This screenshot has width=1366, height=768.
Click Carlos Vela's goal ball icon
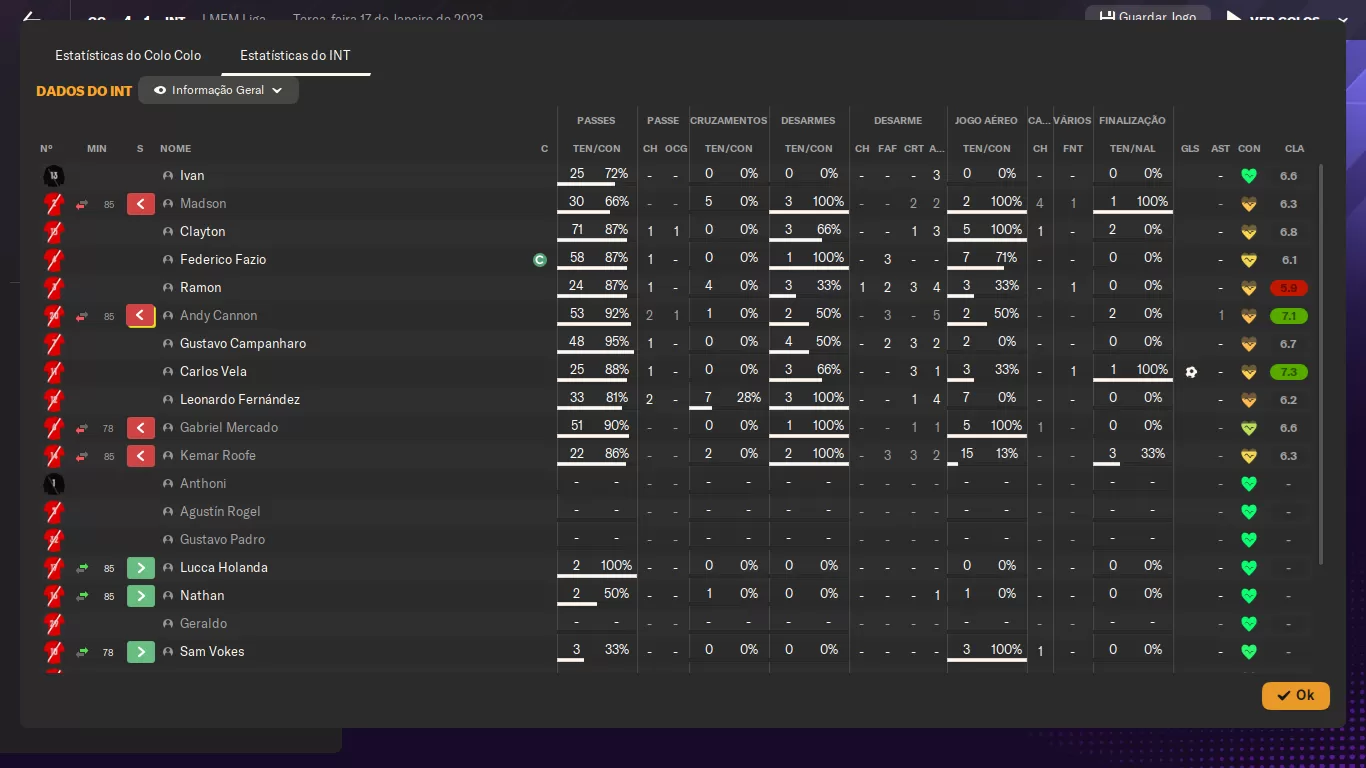click(1191, 372)
